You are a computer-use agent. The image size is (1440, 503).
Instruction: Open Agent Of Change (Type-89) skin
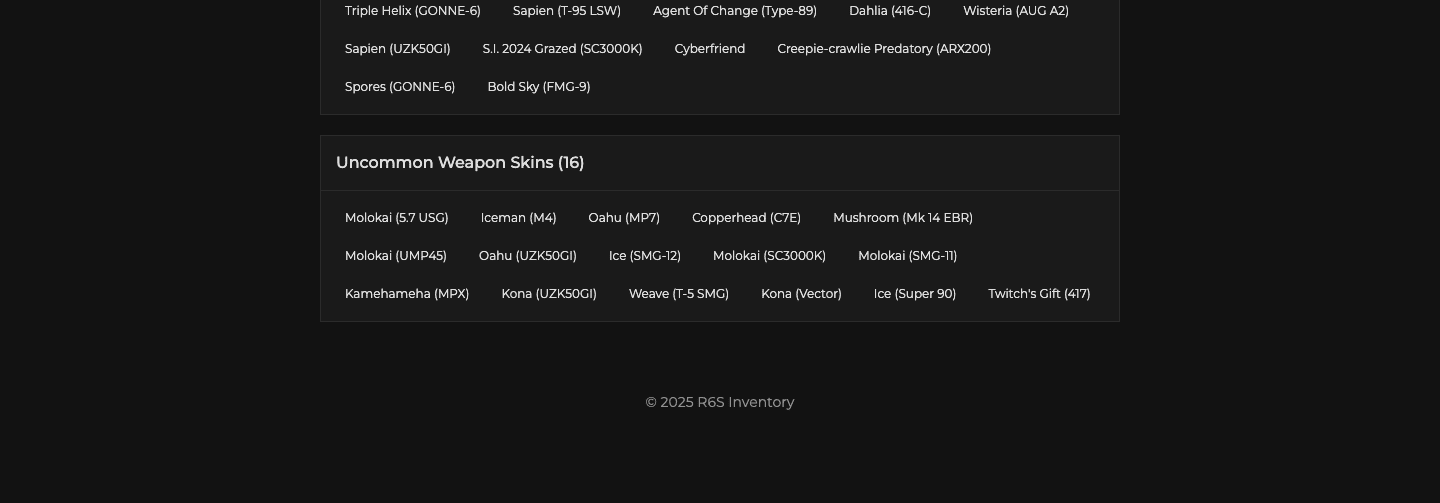click(x=734, y=11)
